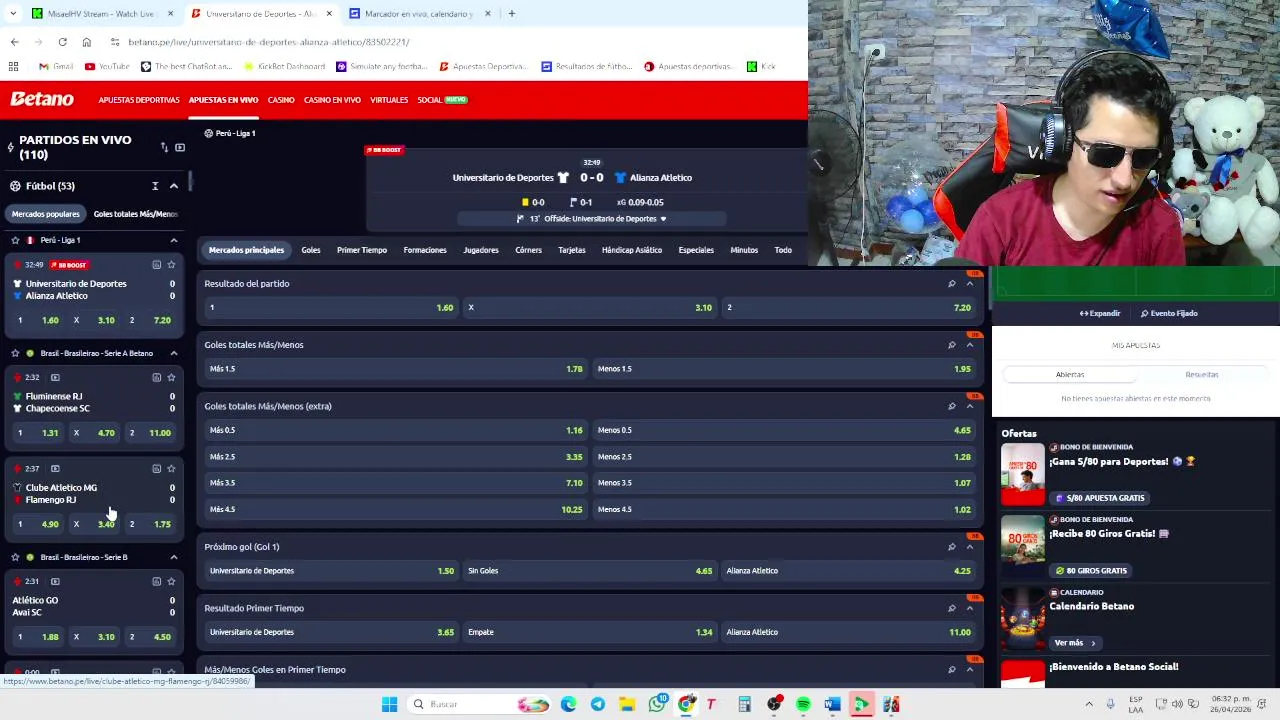Select Sin Goles at 4.65

pos(590,571)
